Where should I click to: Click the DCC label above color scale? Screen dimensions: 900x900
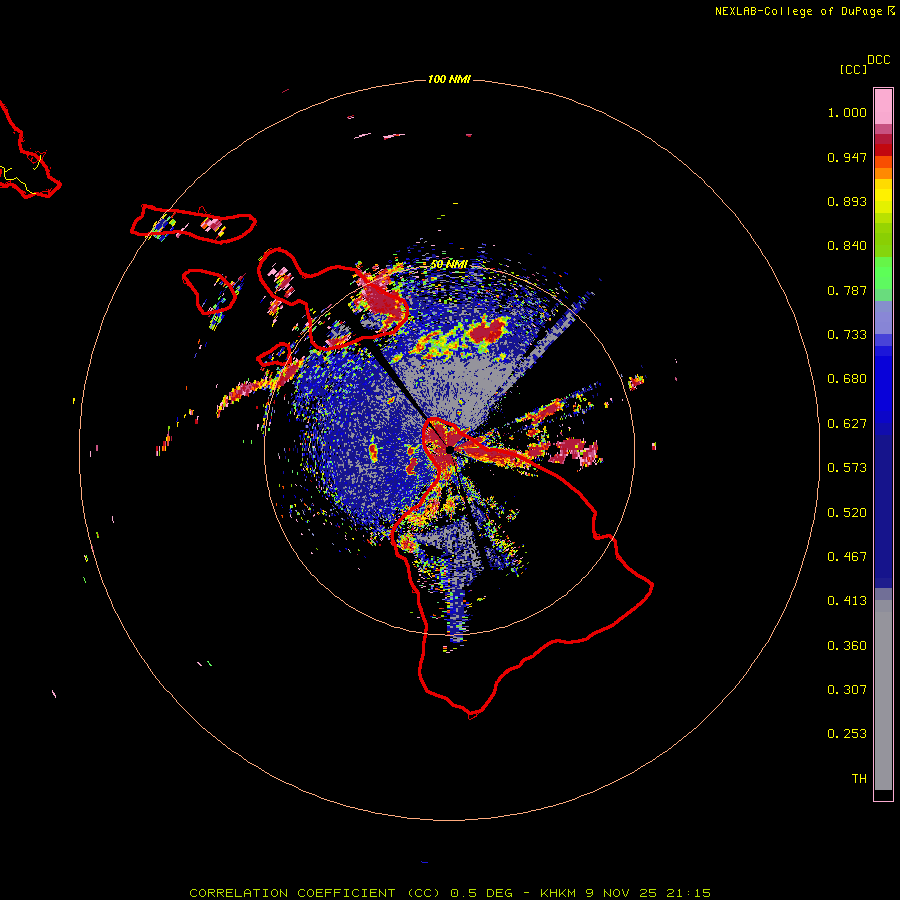(x=879, y=60)
